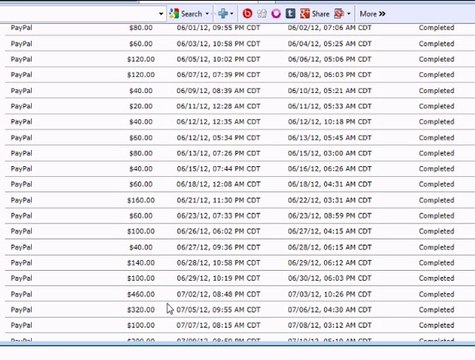Click date 06/28/12, 10:58 PM CDT
475x360 pixels.
point(218,263)
